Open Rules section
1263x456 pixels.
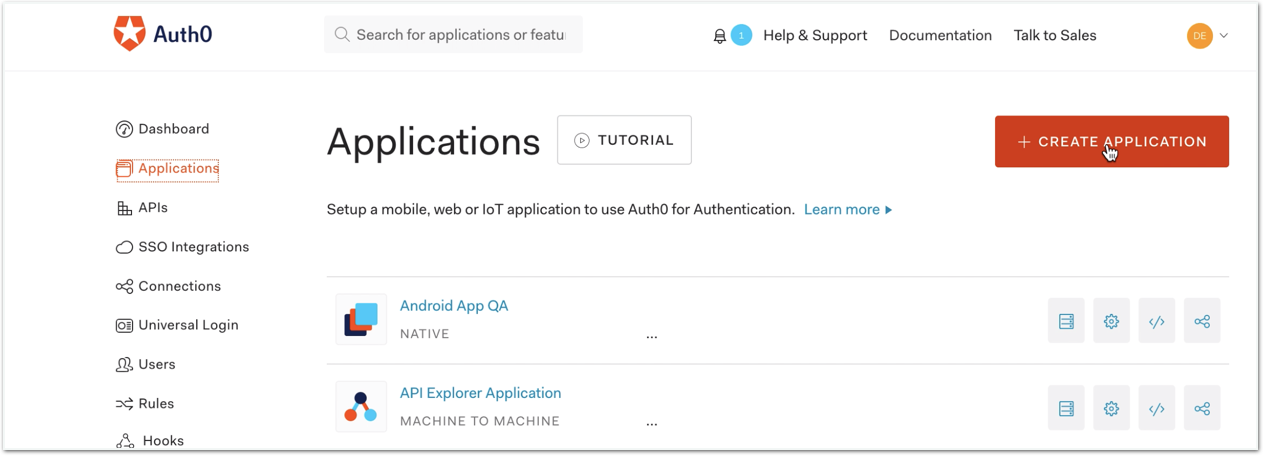pyautogui.click(x=156, y=404)
